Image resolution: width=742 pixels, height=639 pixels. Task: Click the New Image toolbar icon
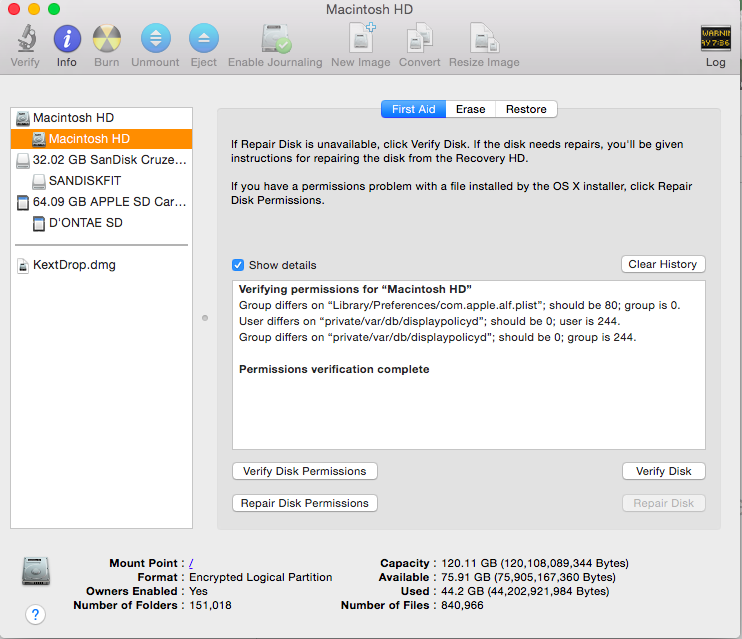coord(362,37)
